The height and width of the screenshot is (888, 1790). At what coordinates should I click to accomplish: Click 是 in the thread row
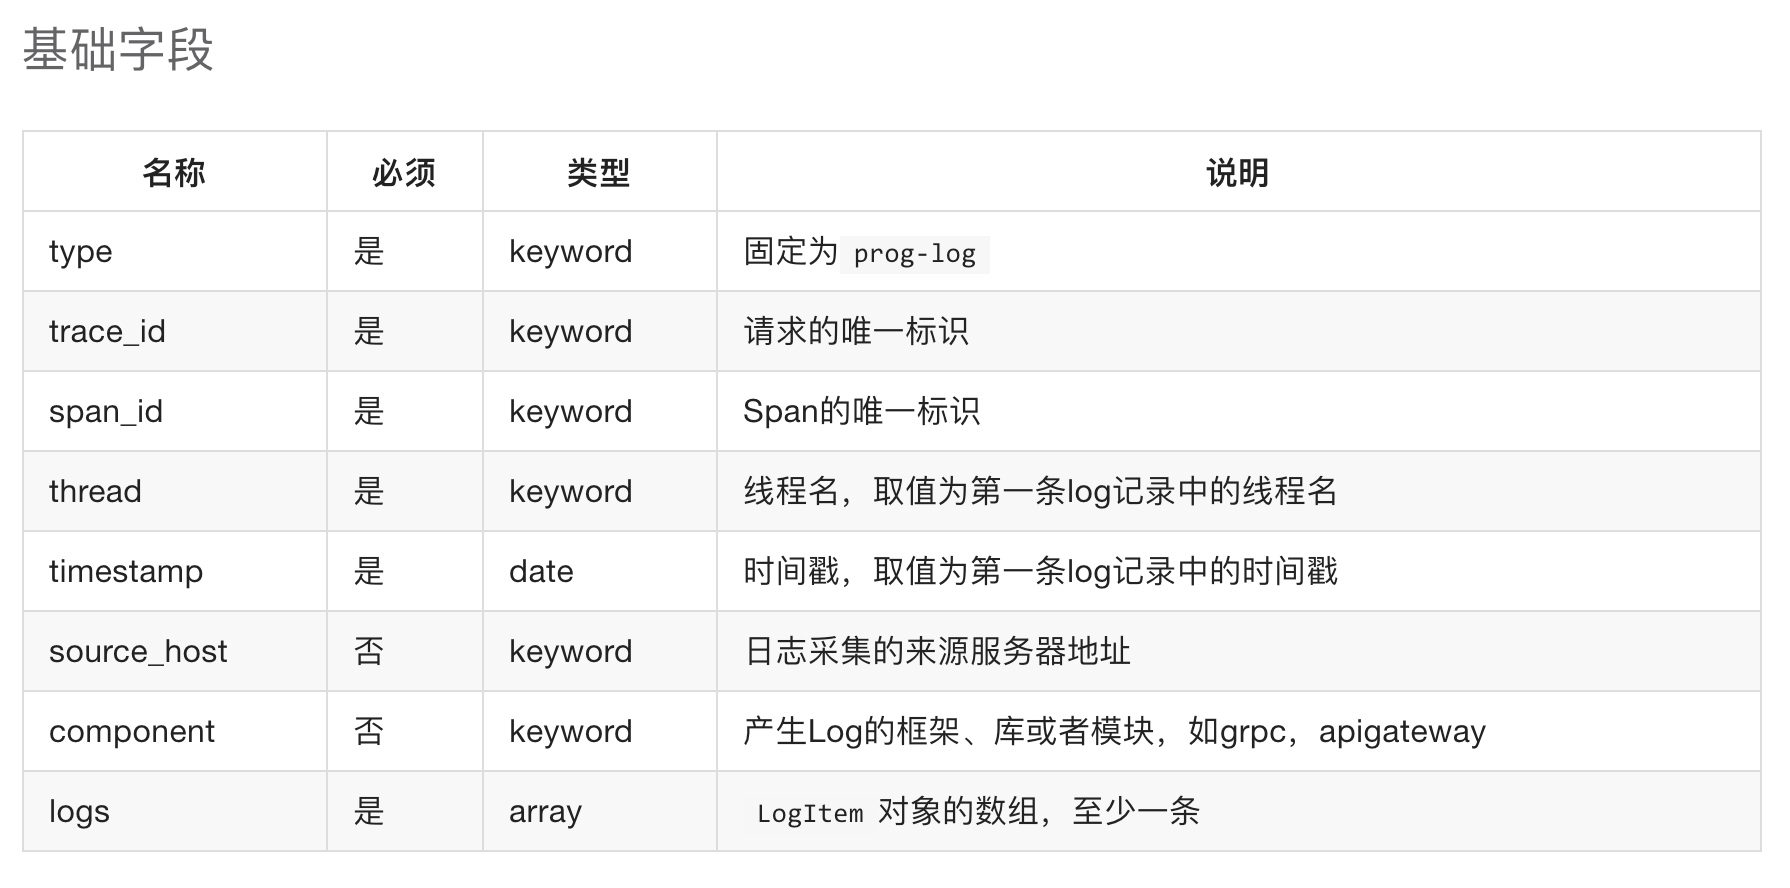(369, 491)
